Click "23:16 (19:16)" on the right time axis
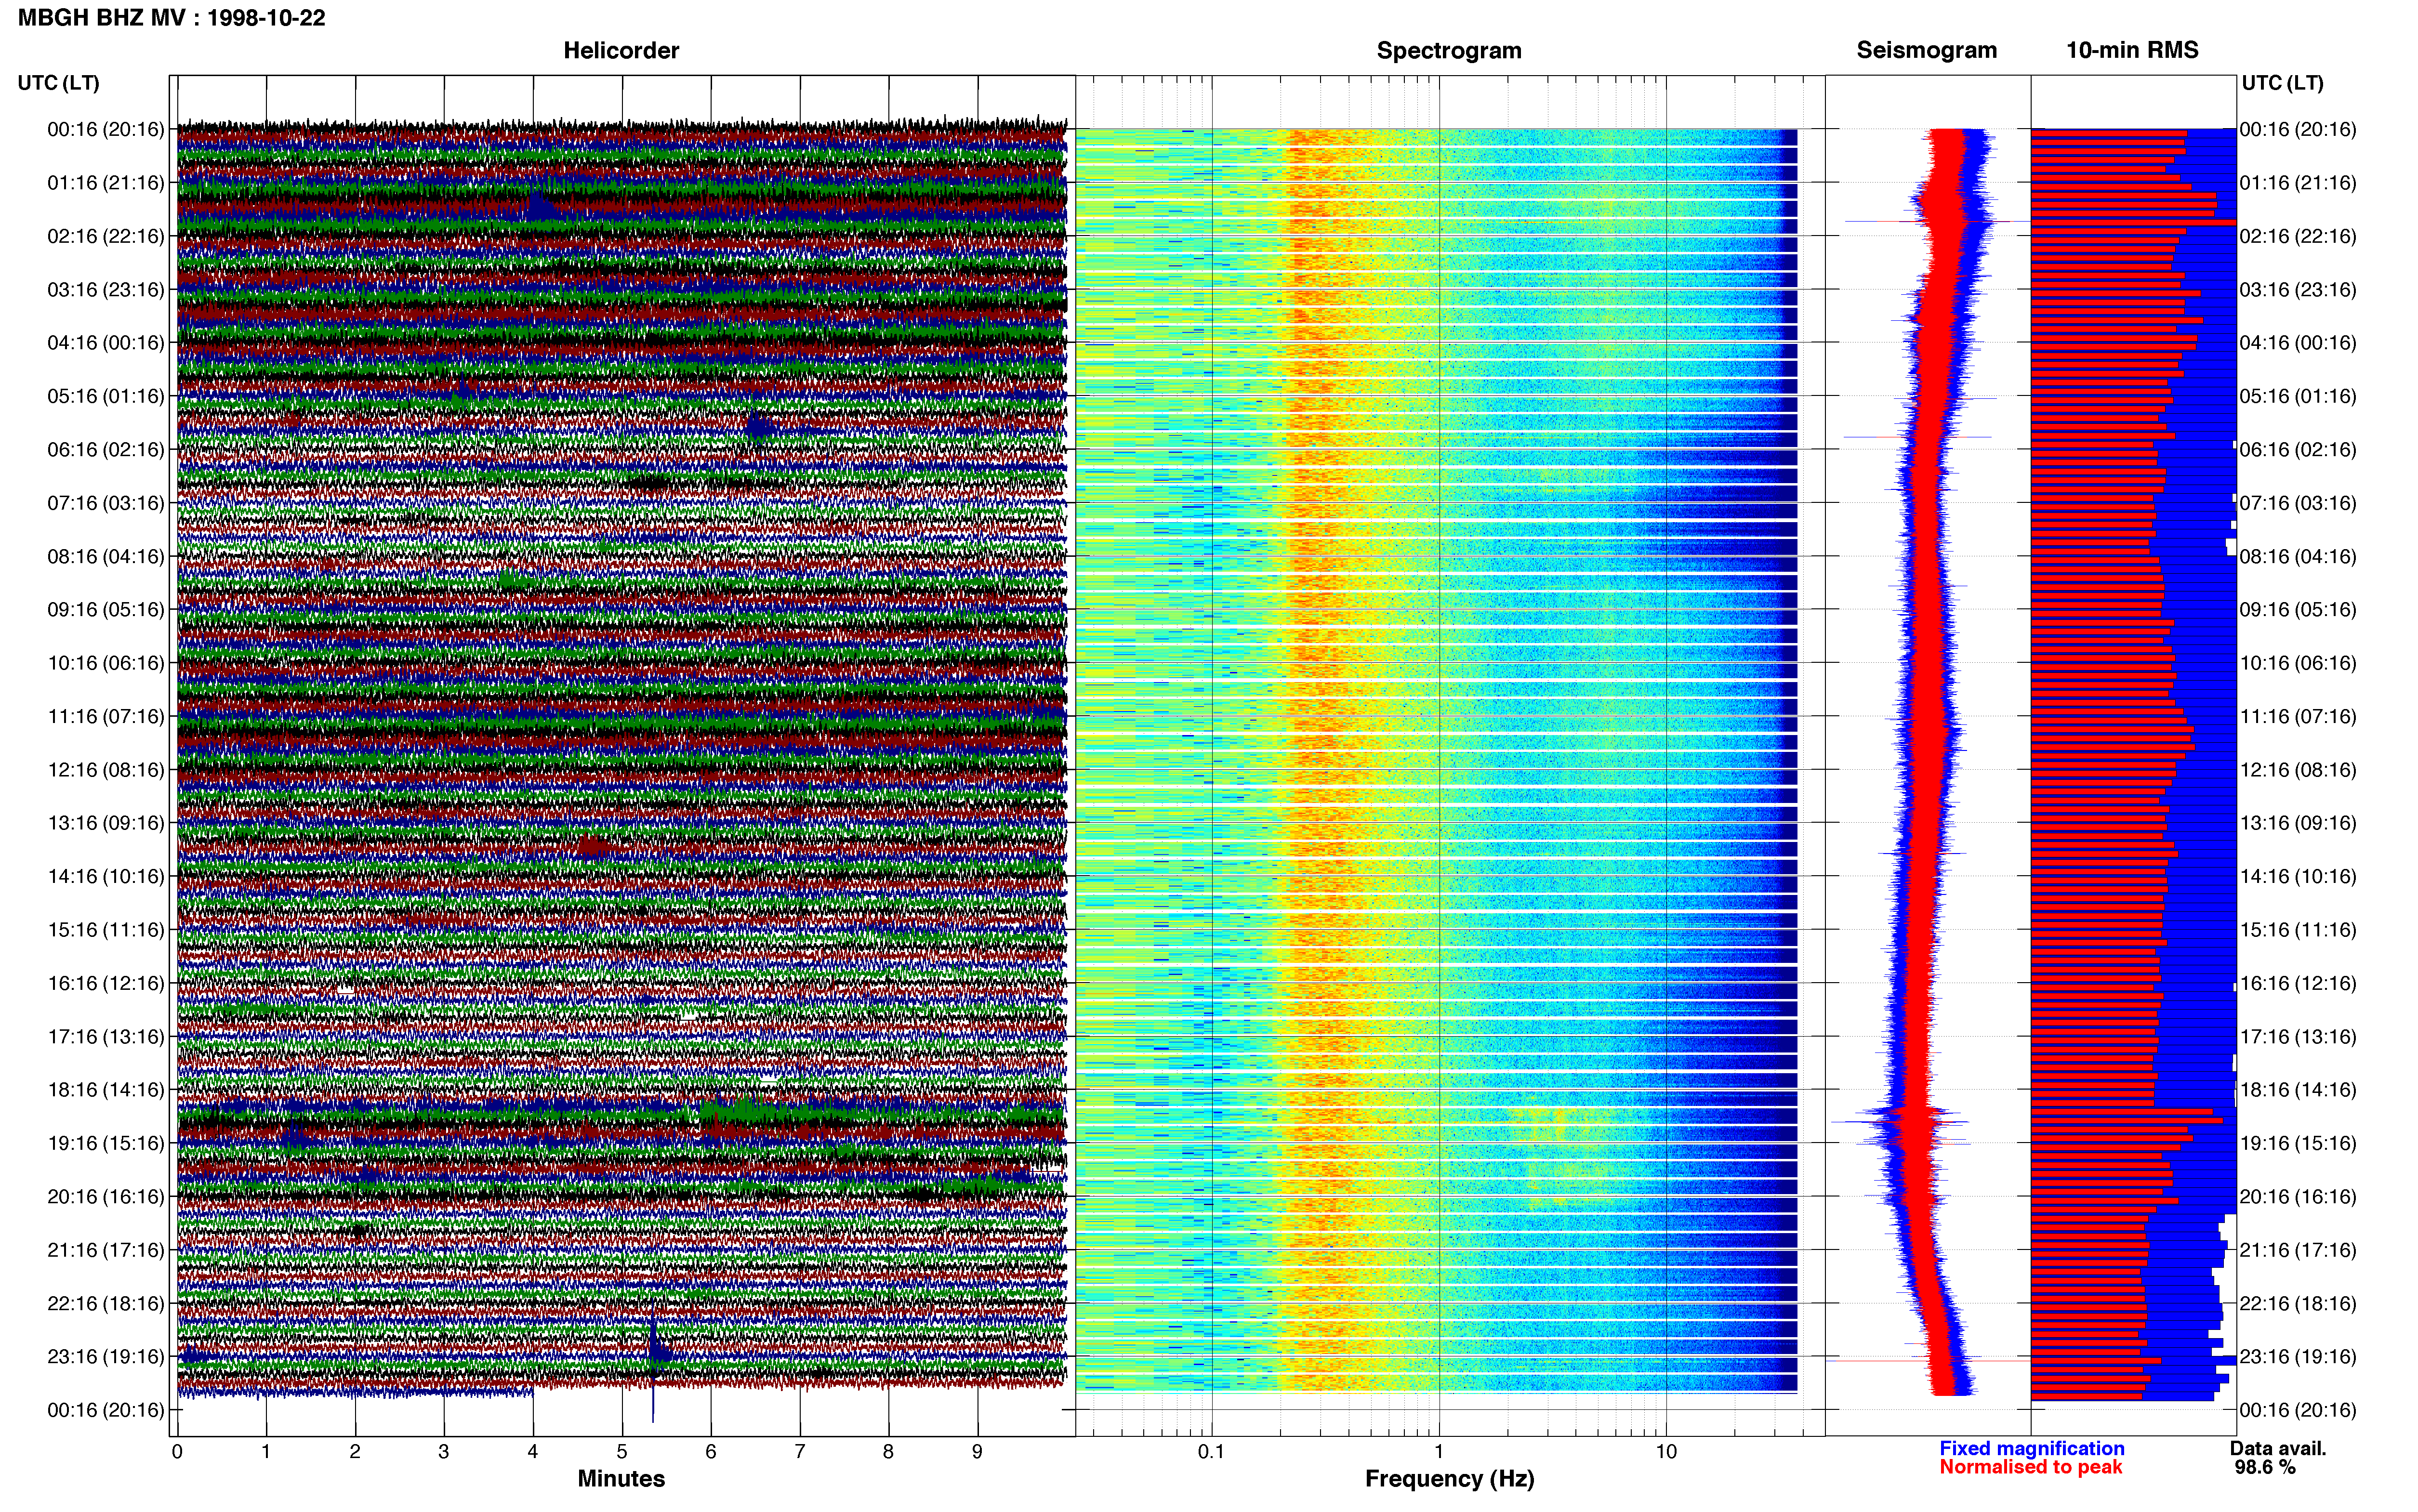Screen dimensions: 2418x1512 tap(2298, 1356)
